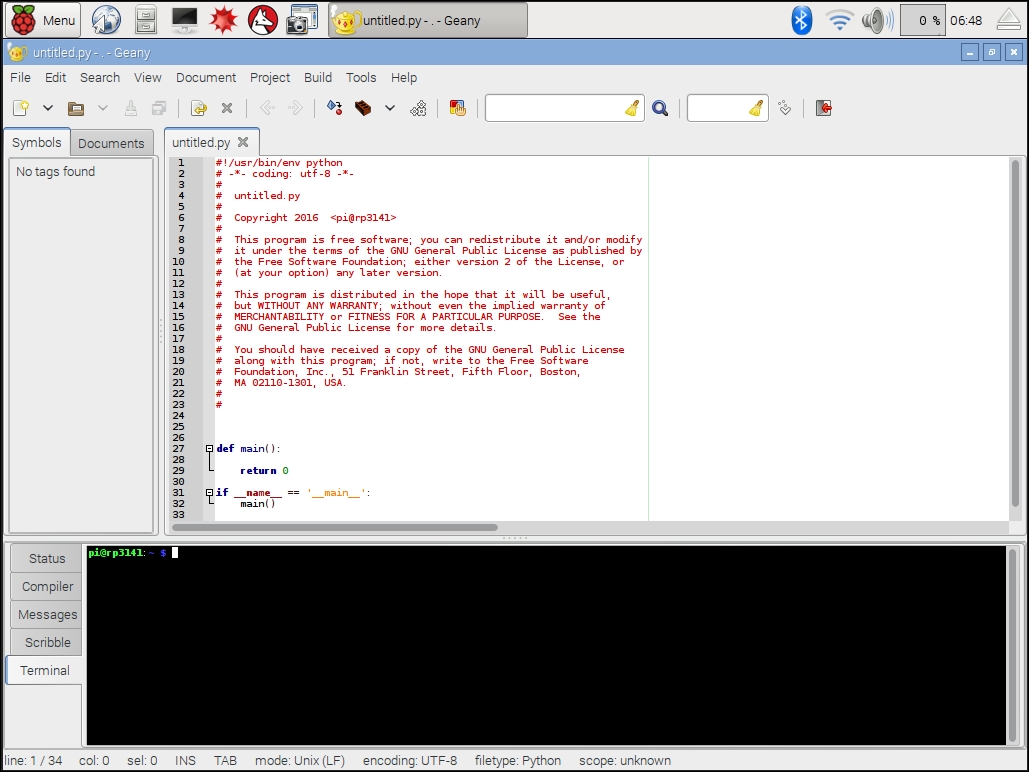Switch to the Documents sidebar tab
1029x772 pixels.
pos(111,143)
